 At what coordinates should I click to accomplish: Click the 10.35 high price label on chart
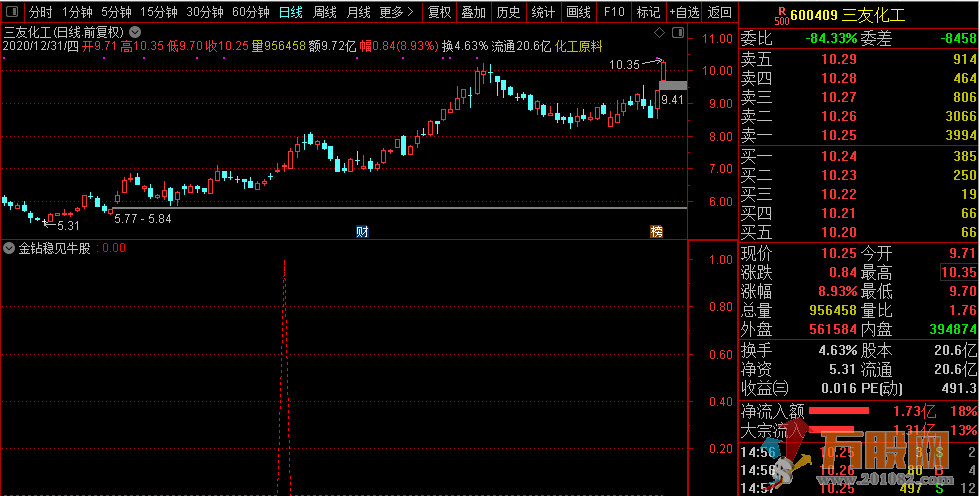click(624, 64)
